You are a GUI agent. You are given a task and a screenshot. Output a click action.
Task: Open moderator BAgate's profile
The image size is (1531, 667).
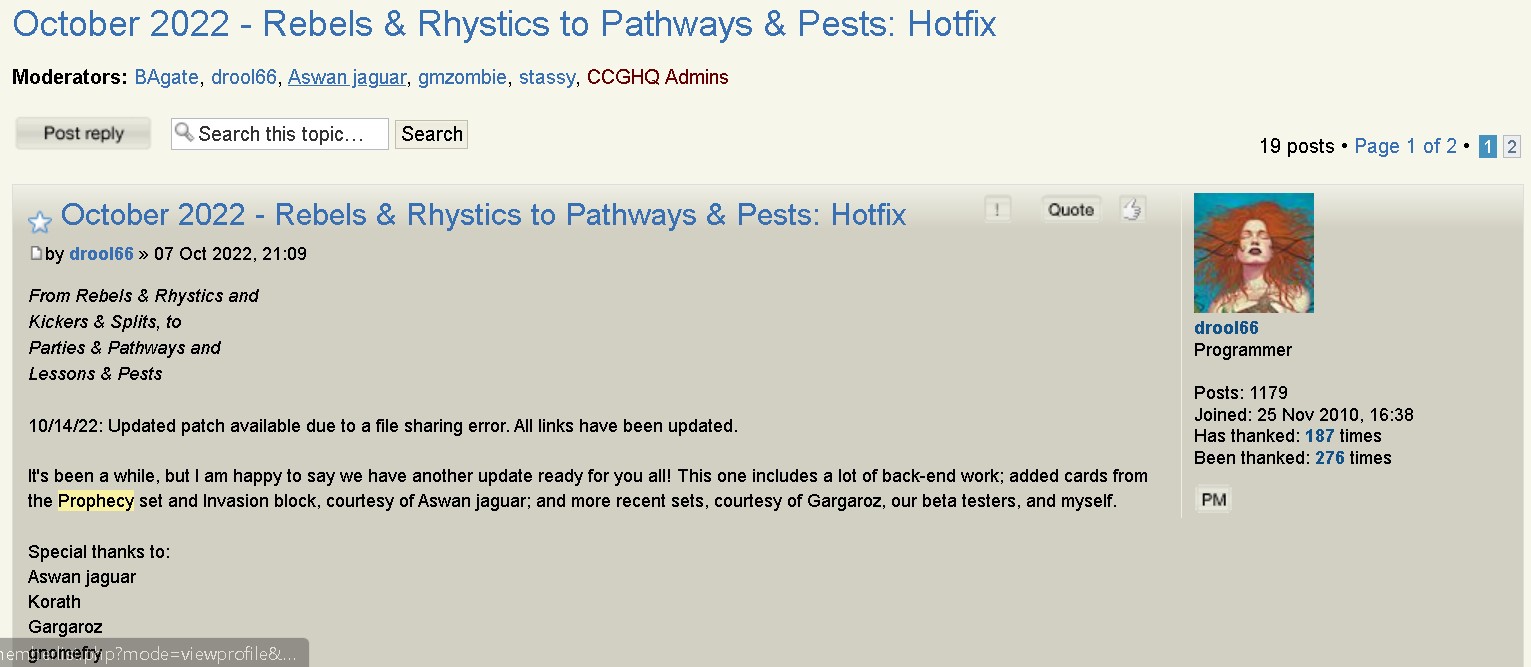tap(166, 77)
